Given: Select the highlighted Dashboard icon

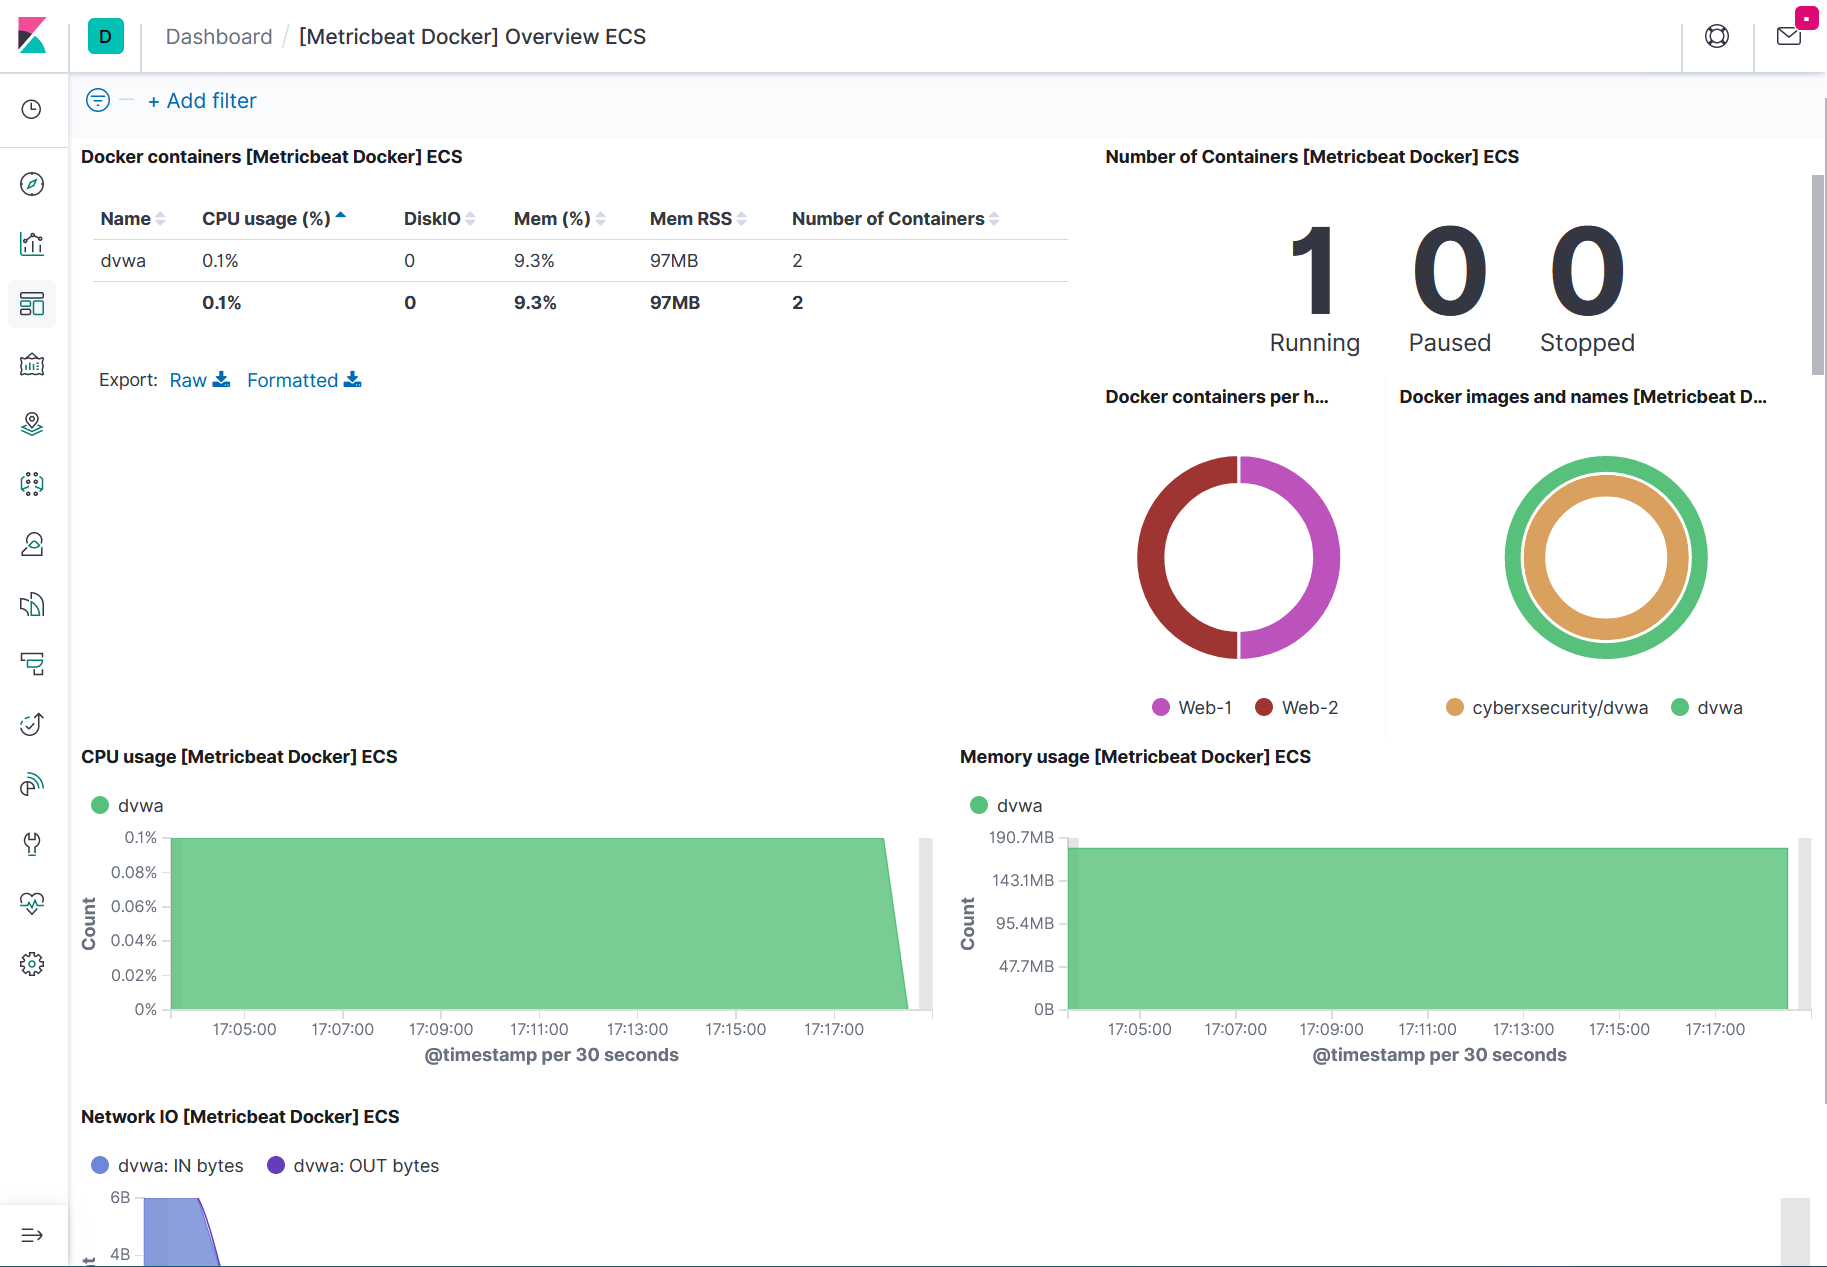Looking at the screenshot, I should pyautogui.click(x=32, y=304).
